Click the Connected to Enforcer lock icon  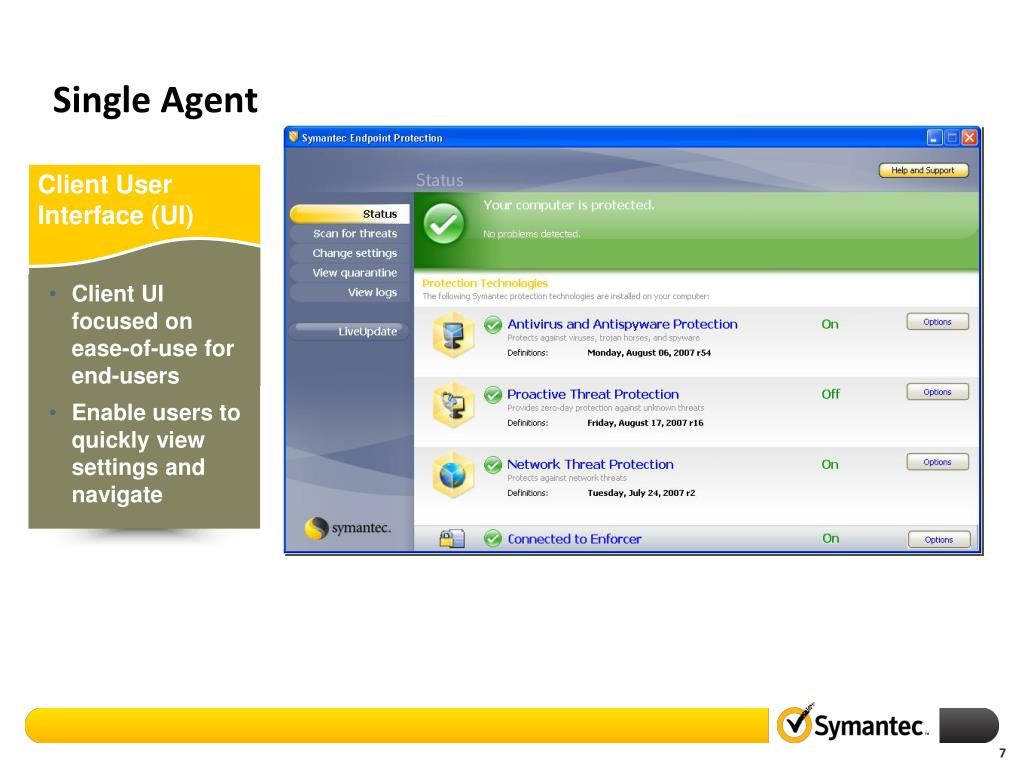452,539
